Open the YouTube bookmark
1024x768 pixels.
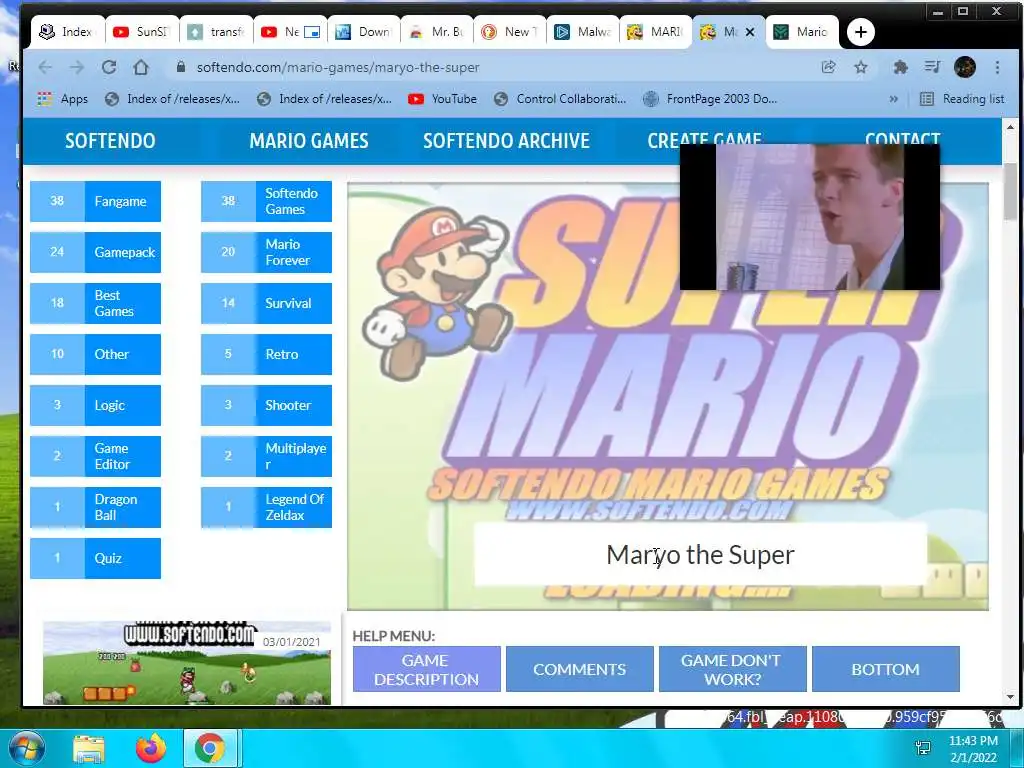pos(442,99)
